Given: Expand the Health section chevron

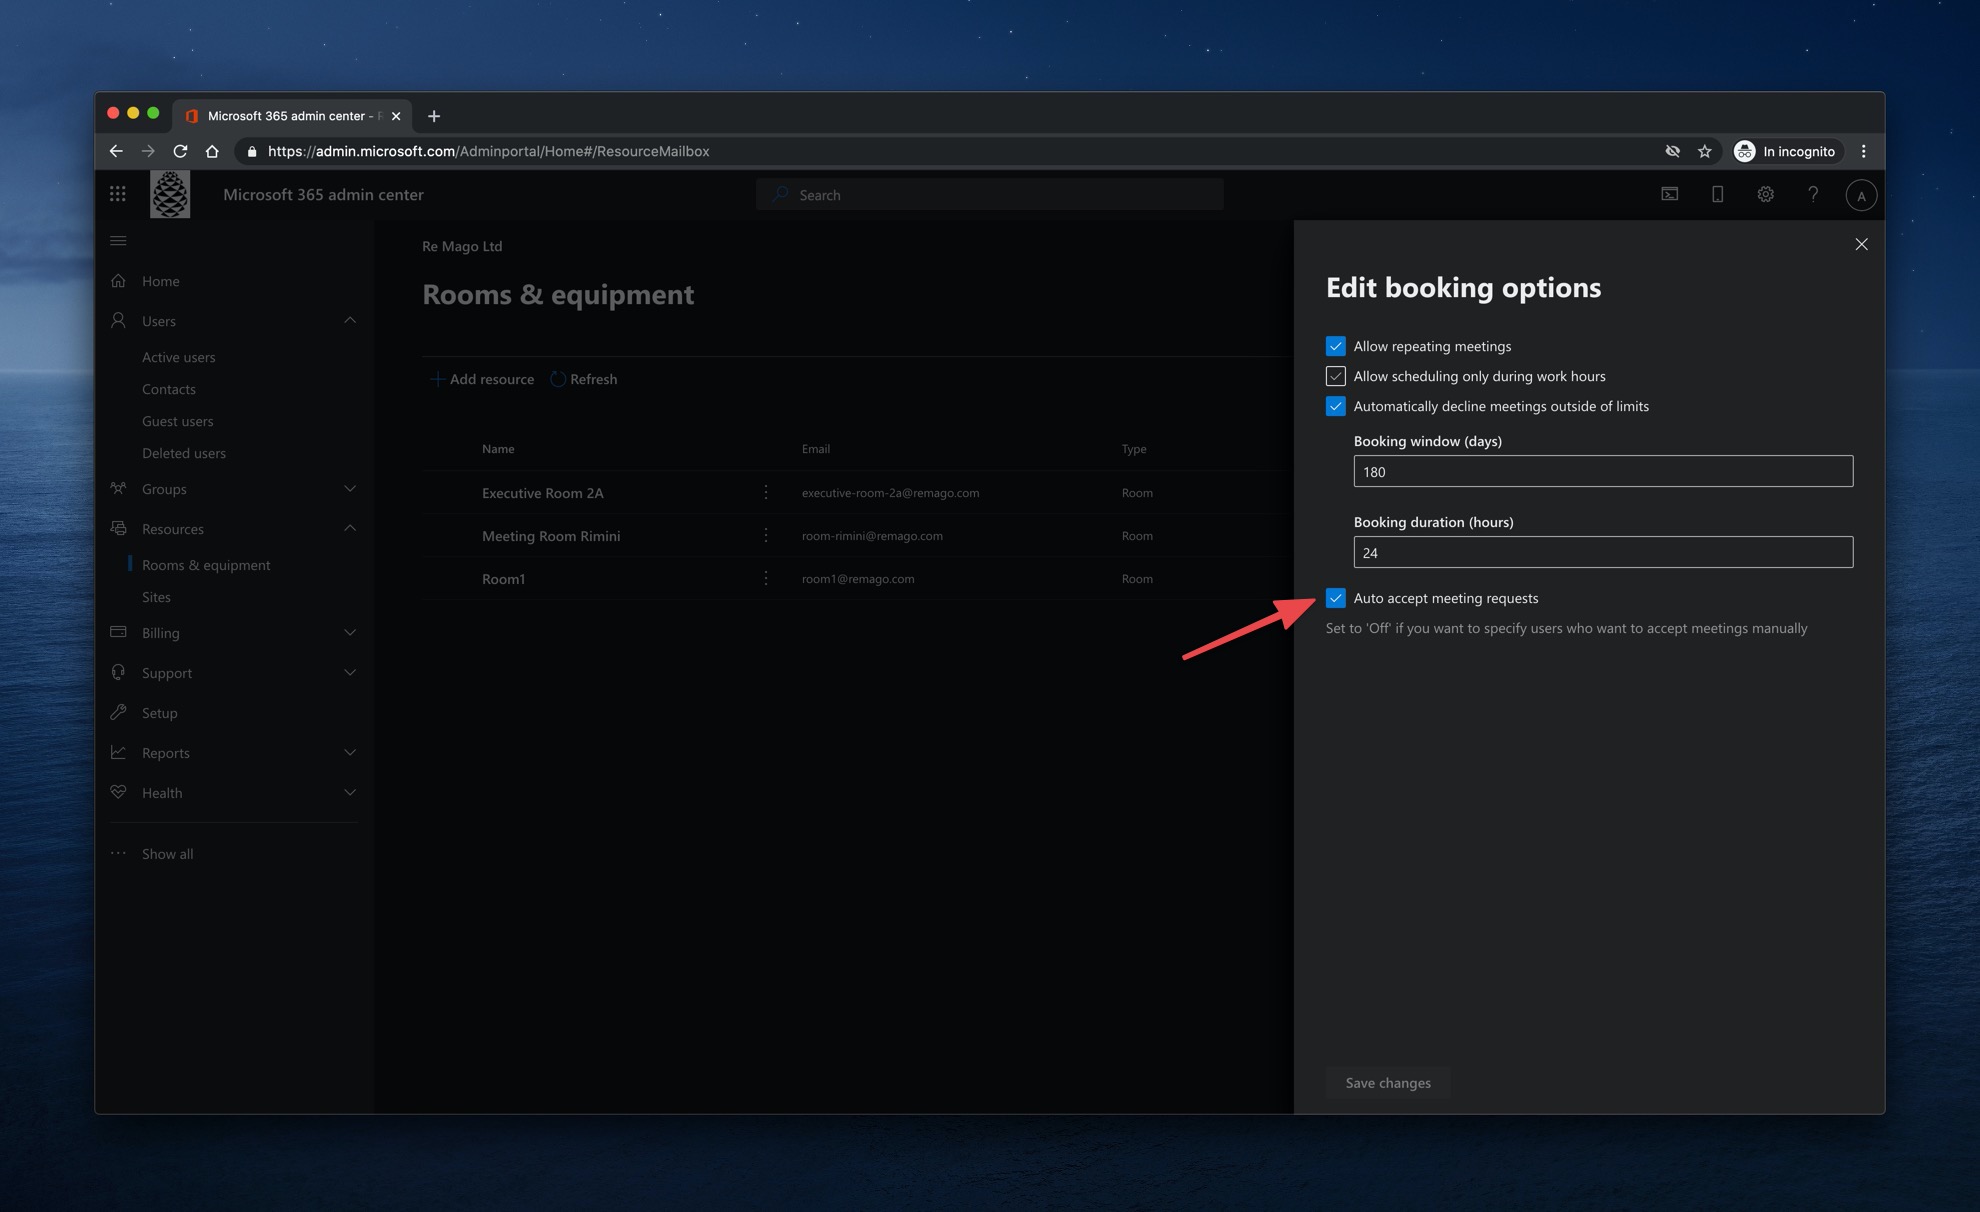Looking at the screenshot, I should [350, 792].
